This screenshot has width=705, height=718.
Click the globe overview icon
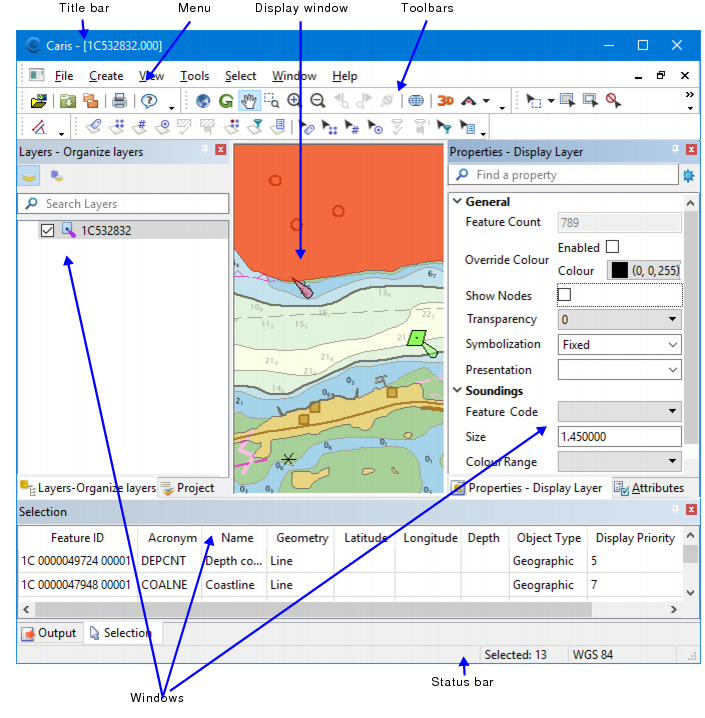pyautogui.click(x=204, y=101)
